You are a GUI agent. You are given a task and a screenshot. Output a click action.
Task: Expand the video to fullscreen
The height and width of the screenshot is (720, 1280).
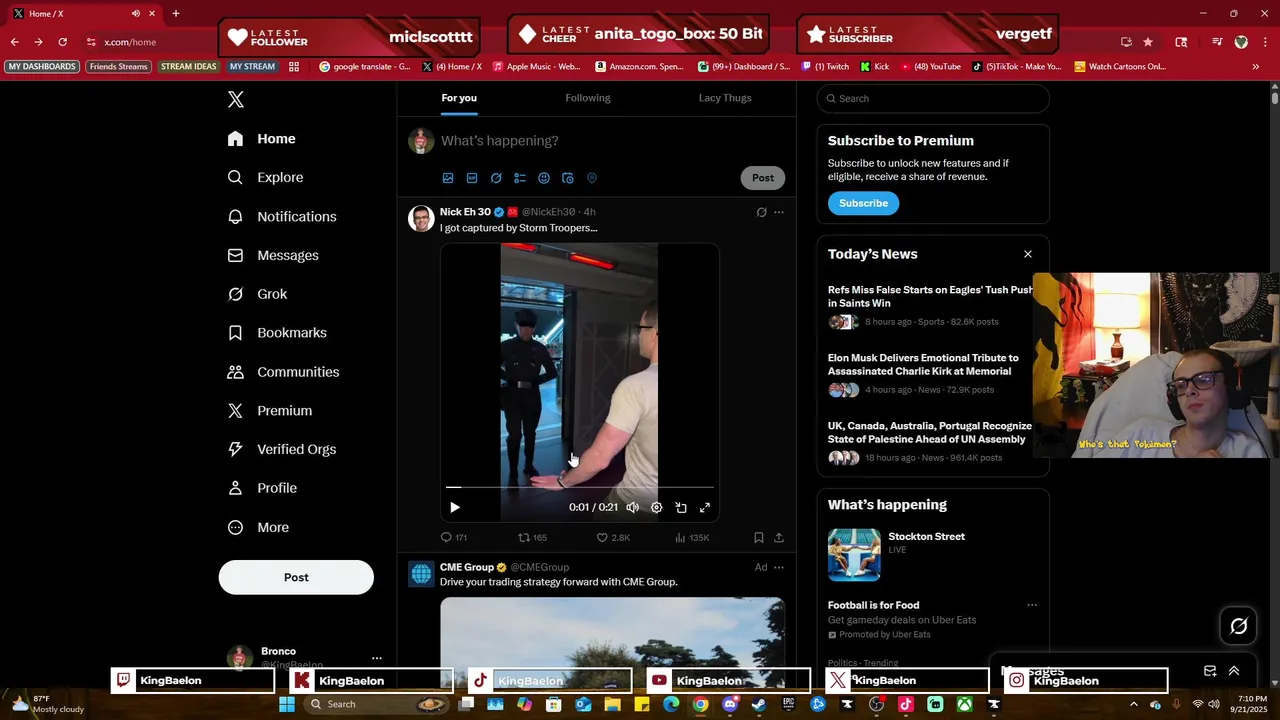tap(705, 507)
